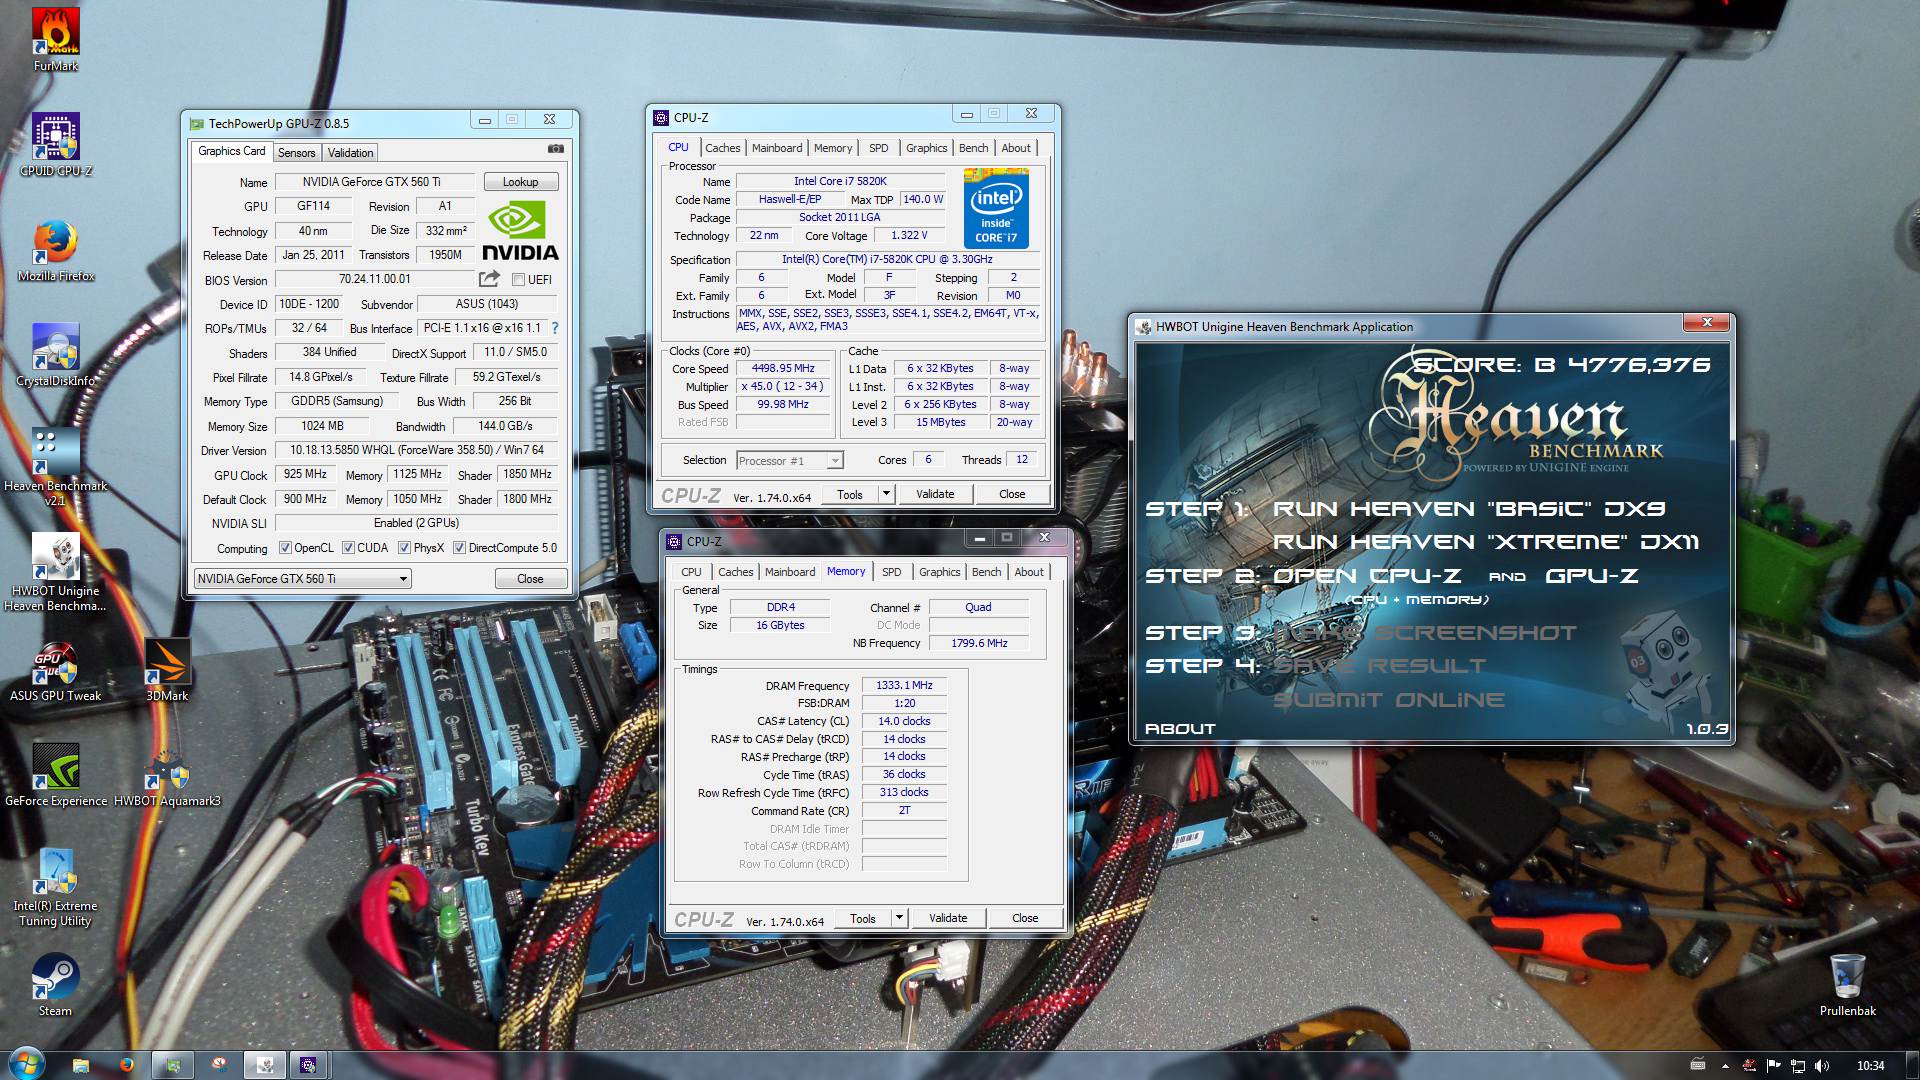Click Submit Online in HWBOT Heaven
Image resolution: width=1920 pixels, height=1080 pixels.
point(1389,700)
